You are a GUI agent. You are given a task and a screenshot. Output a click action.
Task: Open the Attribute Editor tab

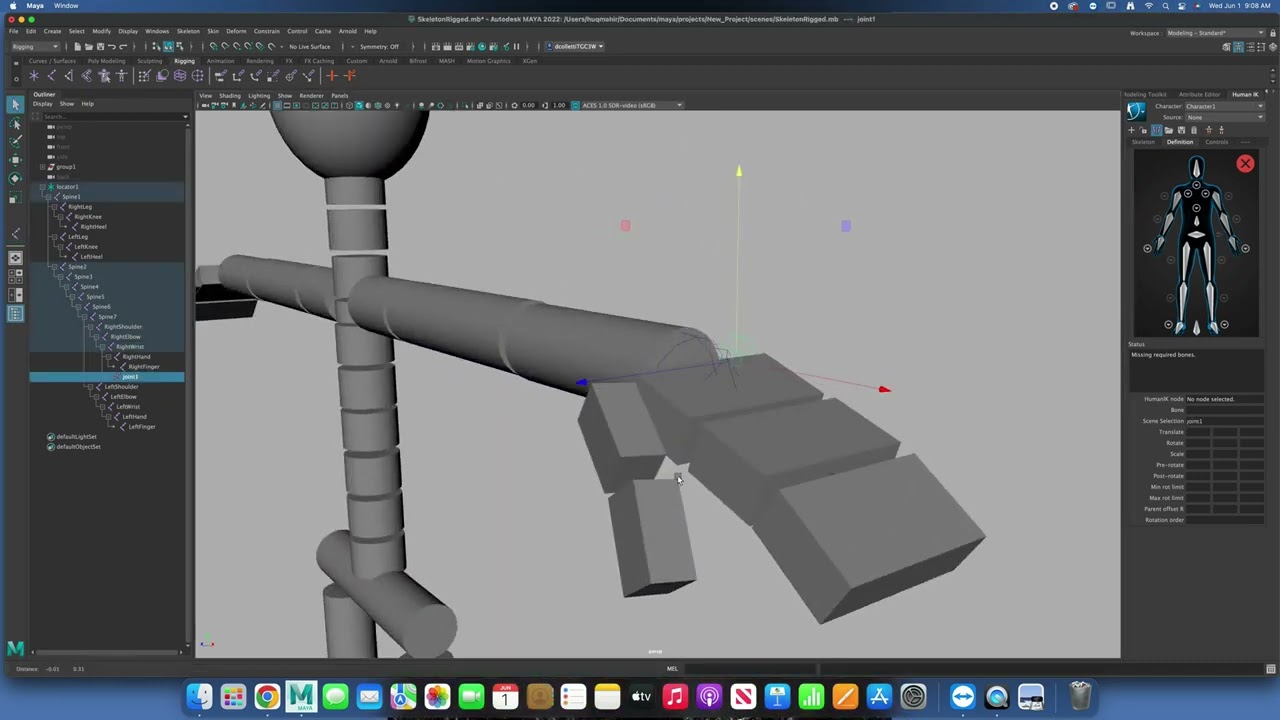click(1199, 94)
